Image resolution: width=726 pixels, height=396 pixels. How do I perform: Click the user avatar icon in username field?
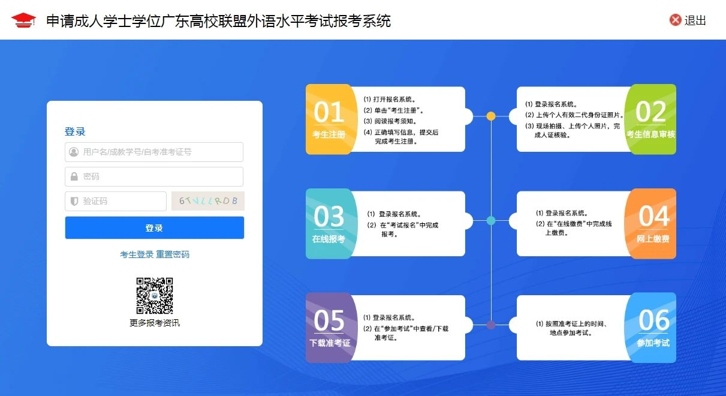(74, 152)
